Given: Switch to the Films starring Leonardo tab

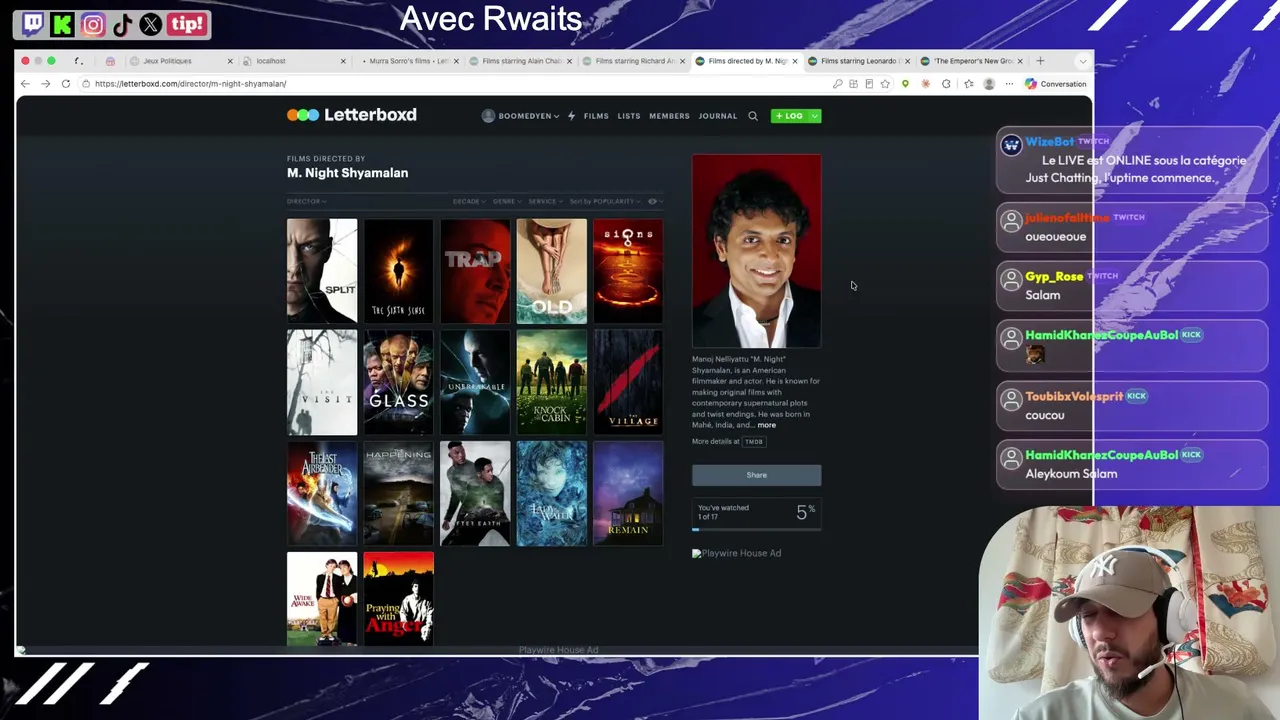Looking at the screenshot, I should [859, 61].
